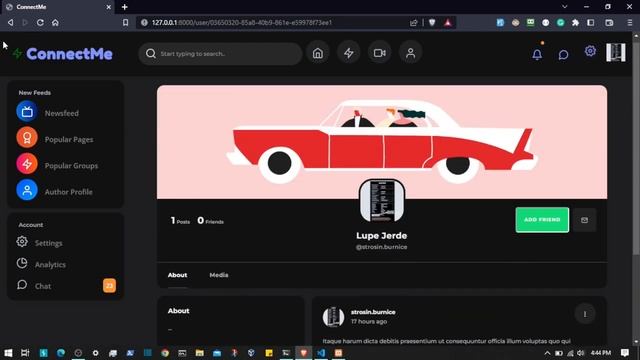Click the ConnectMe logo
The image size is (640, 360).
click(63, 54)
